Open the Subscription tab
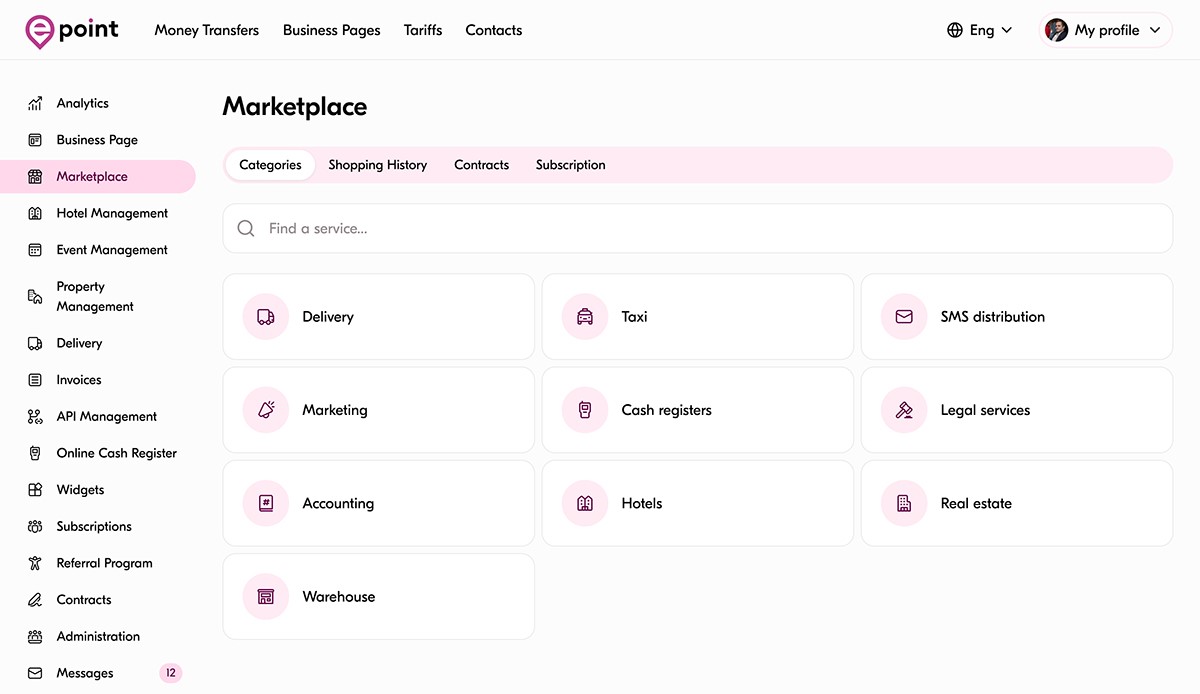1200x694 pixels. pyautogui.click(x=570, y=165)
